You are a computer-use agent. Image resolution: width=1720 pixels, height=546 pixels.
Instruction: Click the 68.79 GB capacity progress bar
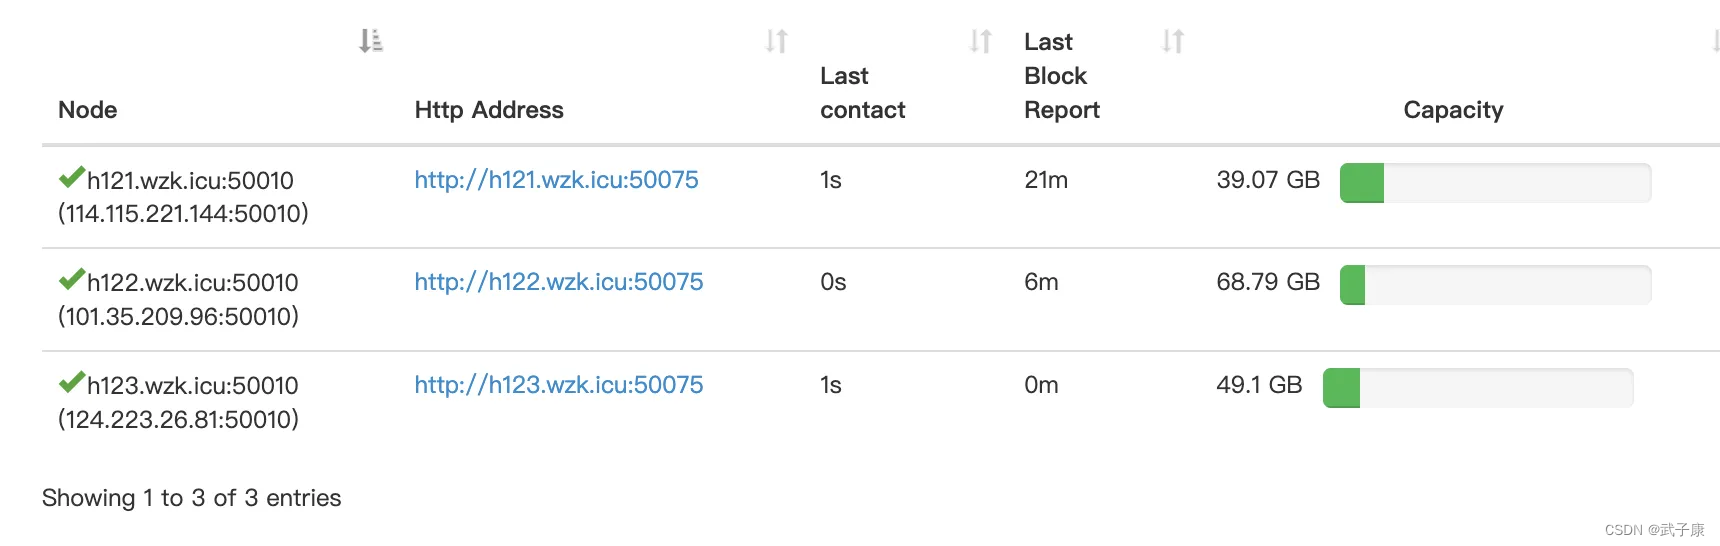(x=1495, y=285)
